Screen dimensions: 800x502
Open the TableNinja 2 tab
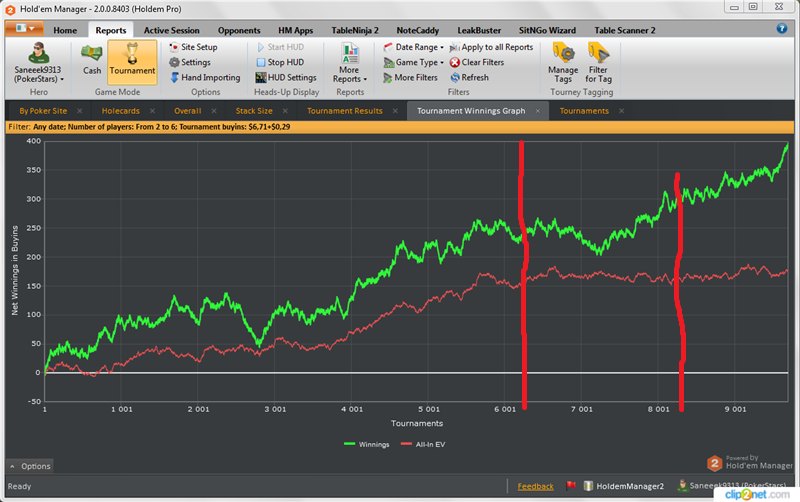pos(355,30)
